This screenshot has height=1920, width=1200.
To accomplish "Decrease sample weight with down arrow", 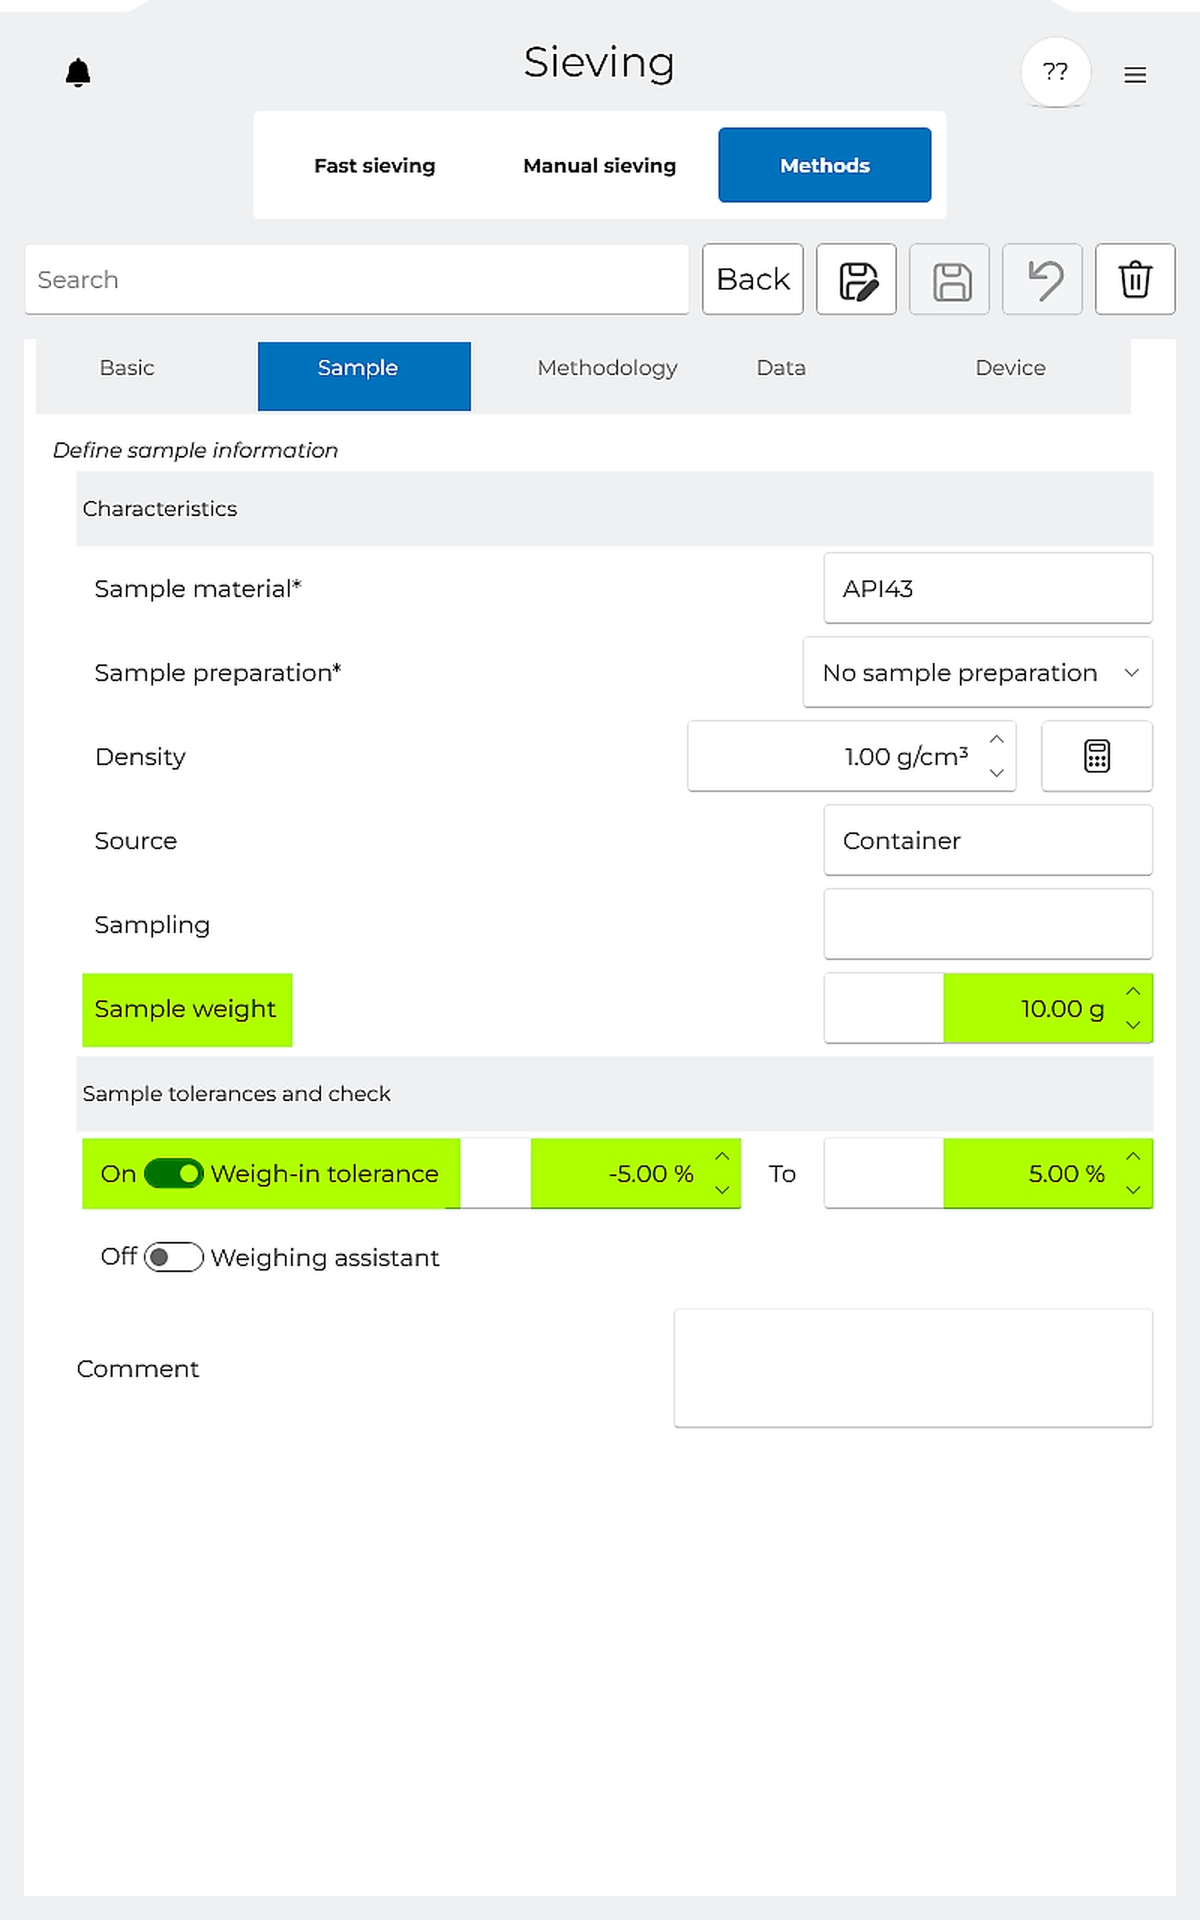I will point(1133,1025).
